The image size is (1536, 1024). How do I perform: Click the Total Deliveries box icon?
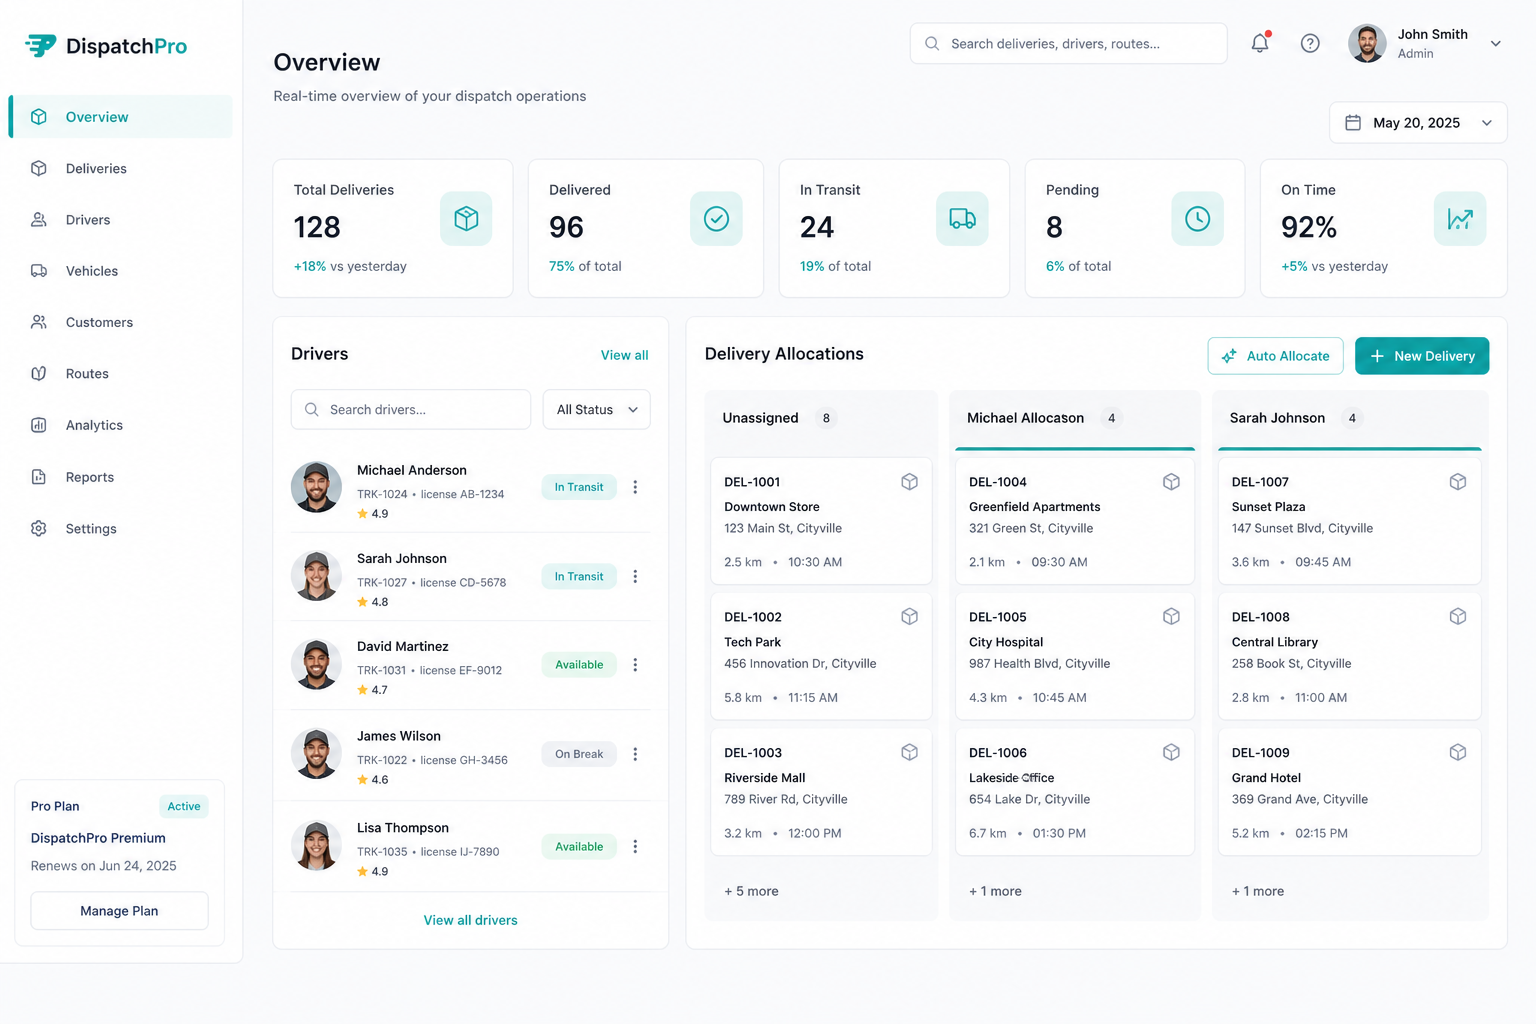[x=466, y=218]
